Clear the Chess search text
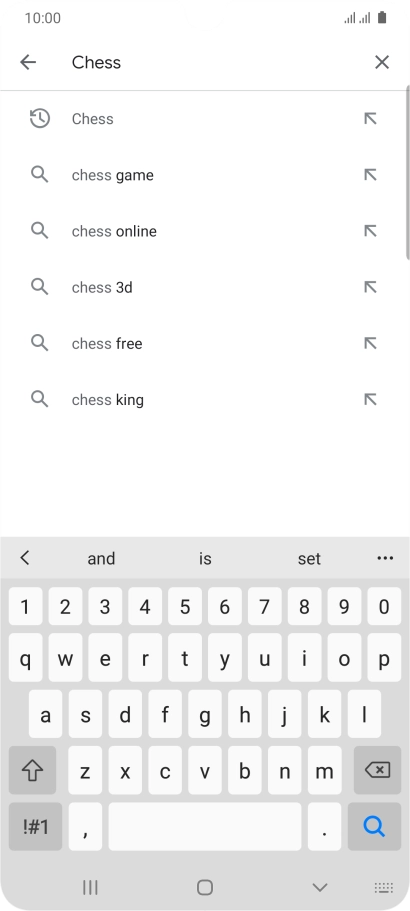 coord(382,62)
